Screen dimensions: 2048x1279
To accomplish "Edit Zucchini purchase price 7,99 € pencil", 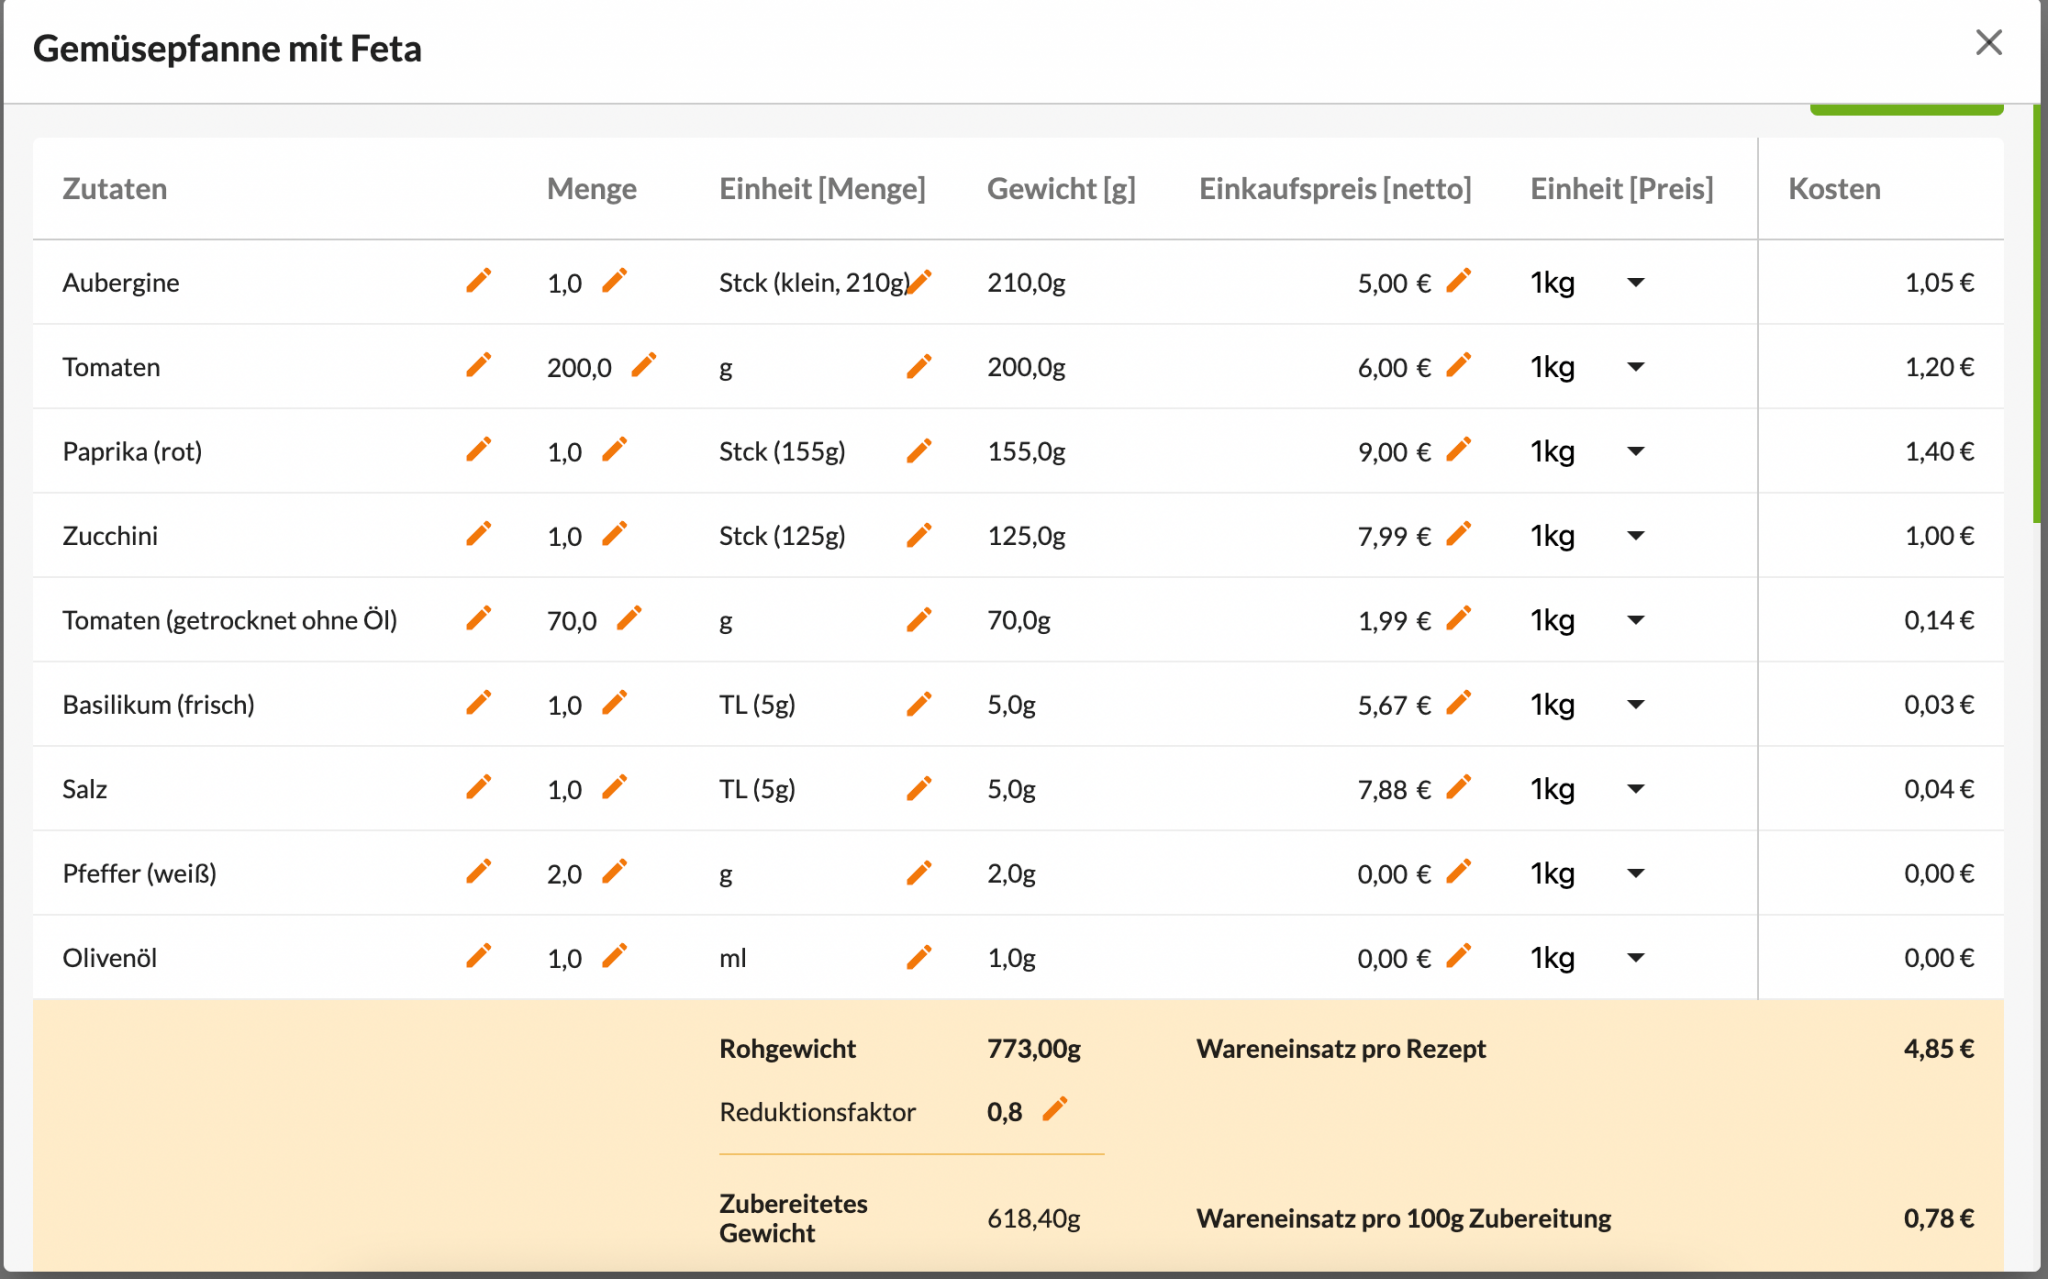I will coord(1459,535).
